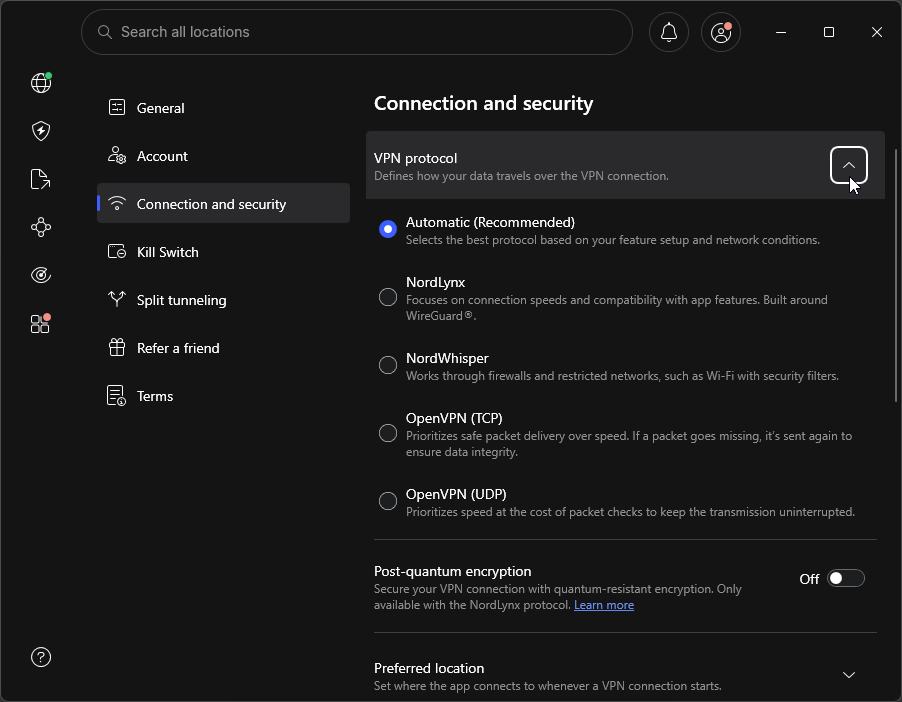Click the Off label beside the toggle

(x=809, y=579)
